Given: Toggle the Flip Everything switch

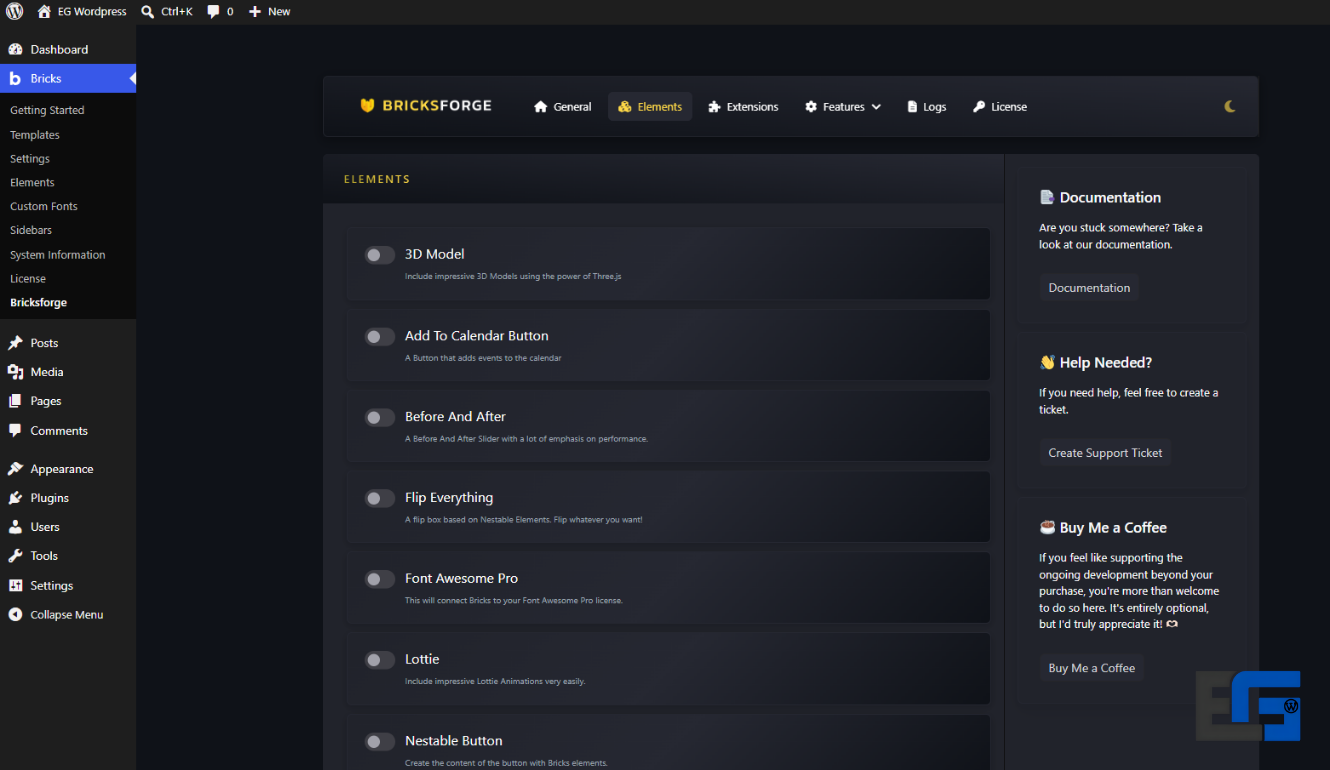Looking at the screenshot, I should tap(379, 498).
